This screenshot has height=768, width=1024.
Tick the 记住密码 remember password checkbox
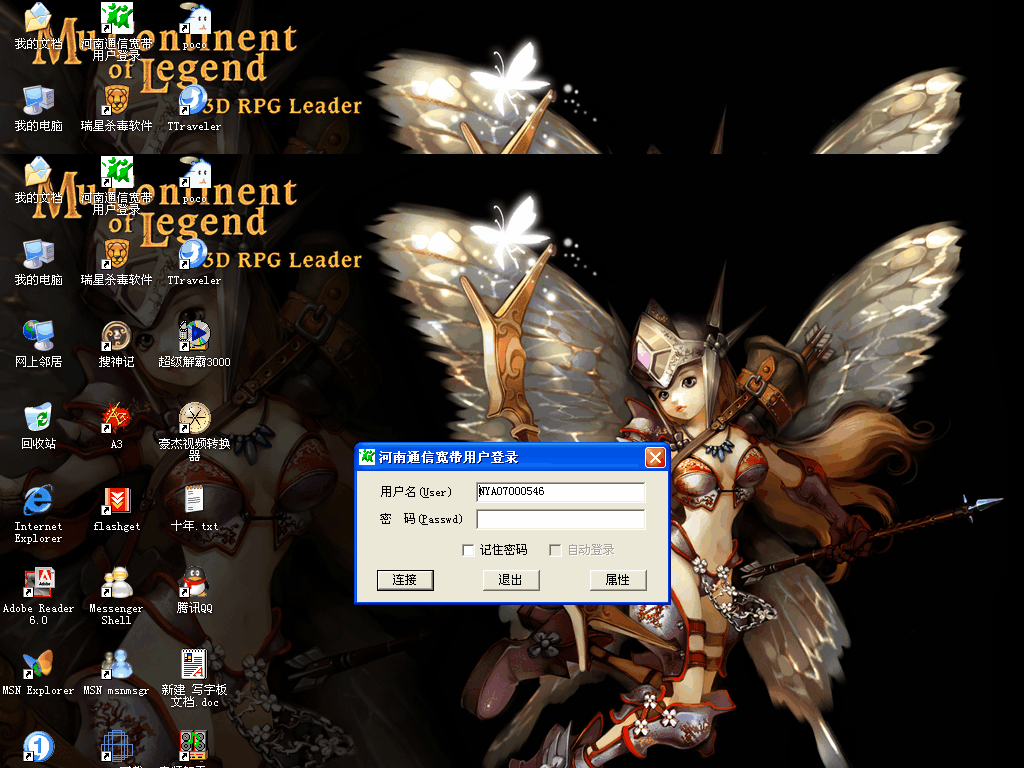pyautogui.click(x=468, y=550)
